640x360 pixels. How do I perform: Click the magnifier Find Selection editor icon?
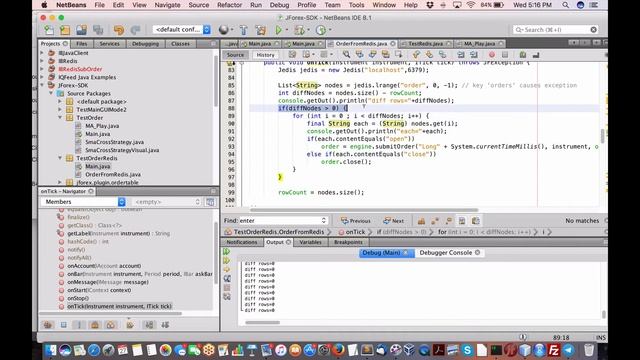(x=346, y=55)
